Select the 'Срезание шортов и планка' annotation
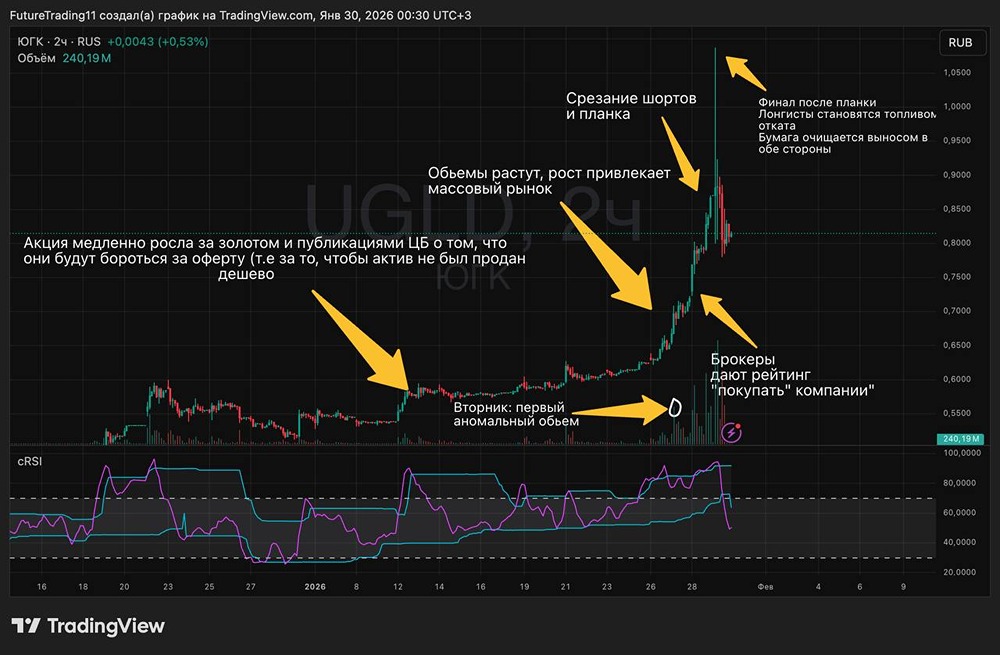Image resolution: width=1000 pixels, height=655 pixels. click(x=631, y=107)
